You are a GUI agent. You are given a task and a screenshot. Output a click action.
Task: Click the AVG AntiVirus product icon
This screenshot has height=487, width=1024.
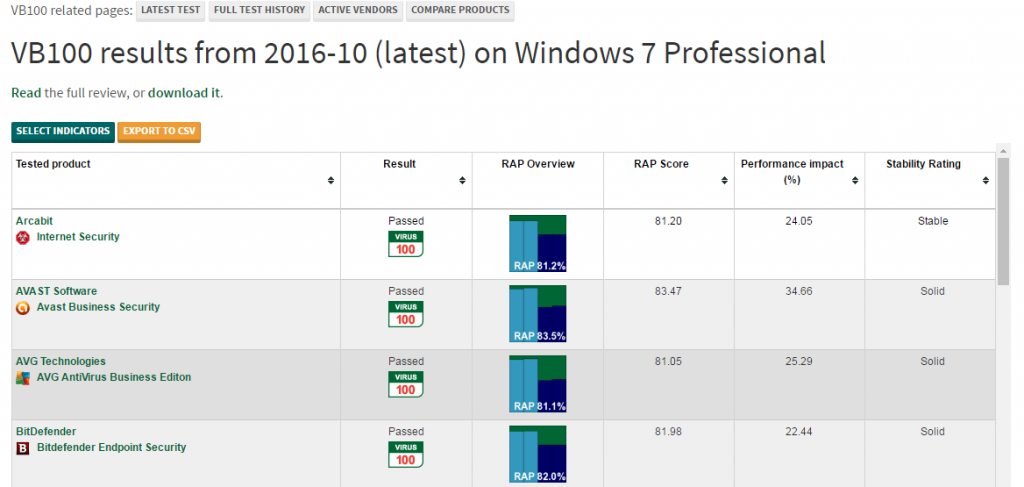(23, 378)
